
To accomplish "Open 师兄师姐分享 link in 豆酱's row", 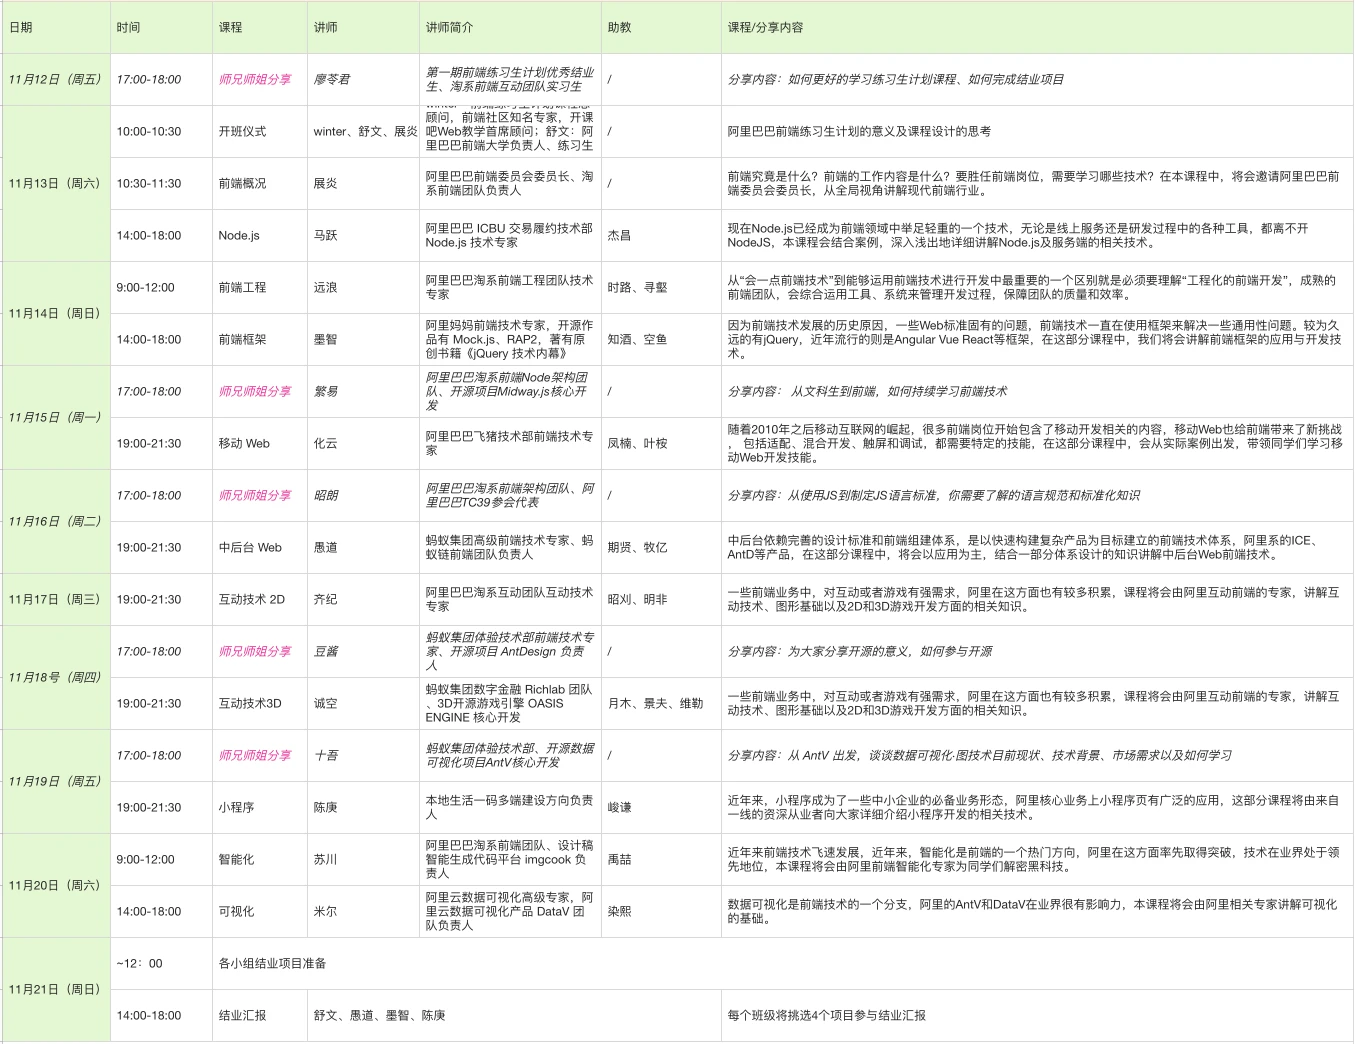I will [x=254, y=652].
